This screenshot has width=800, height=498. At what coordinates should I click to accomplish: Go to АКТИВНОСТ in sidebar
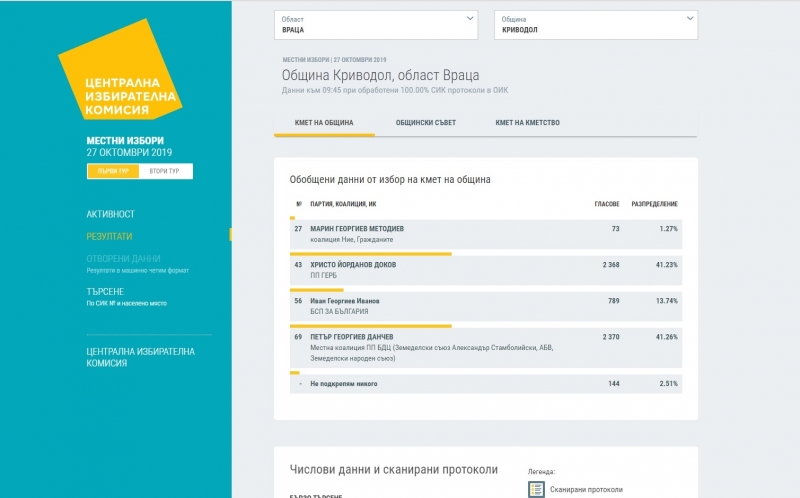(110, 214)
